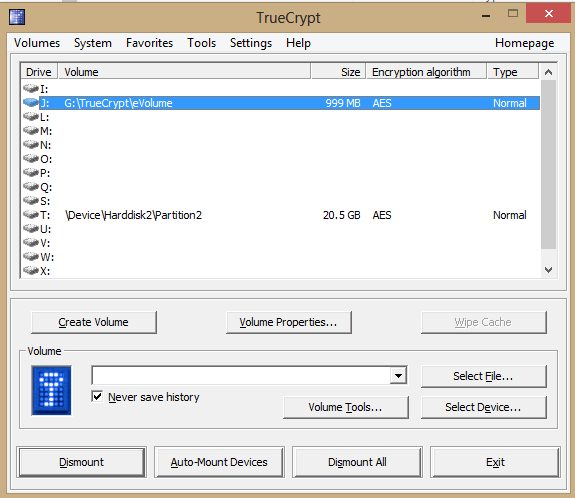Close the TrueCrypt window
The height and width of the screenshot is (498, 575).
click(x=549, y=14)
